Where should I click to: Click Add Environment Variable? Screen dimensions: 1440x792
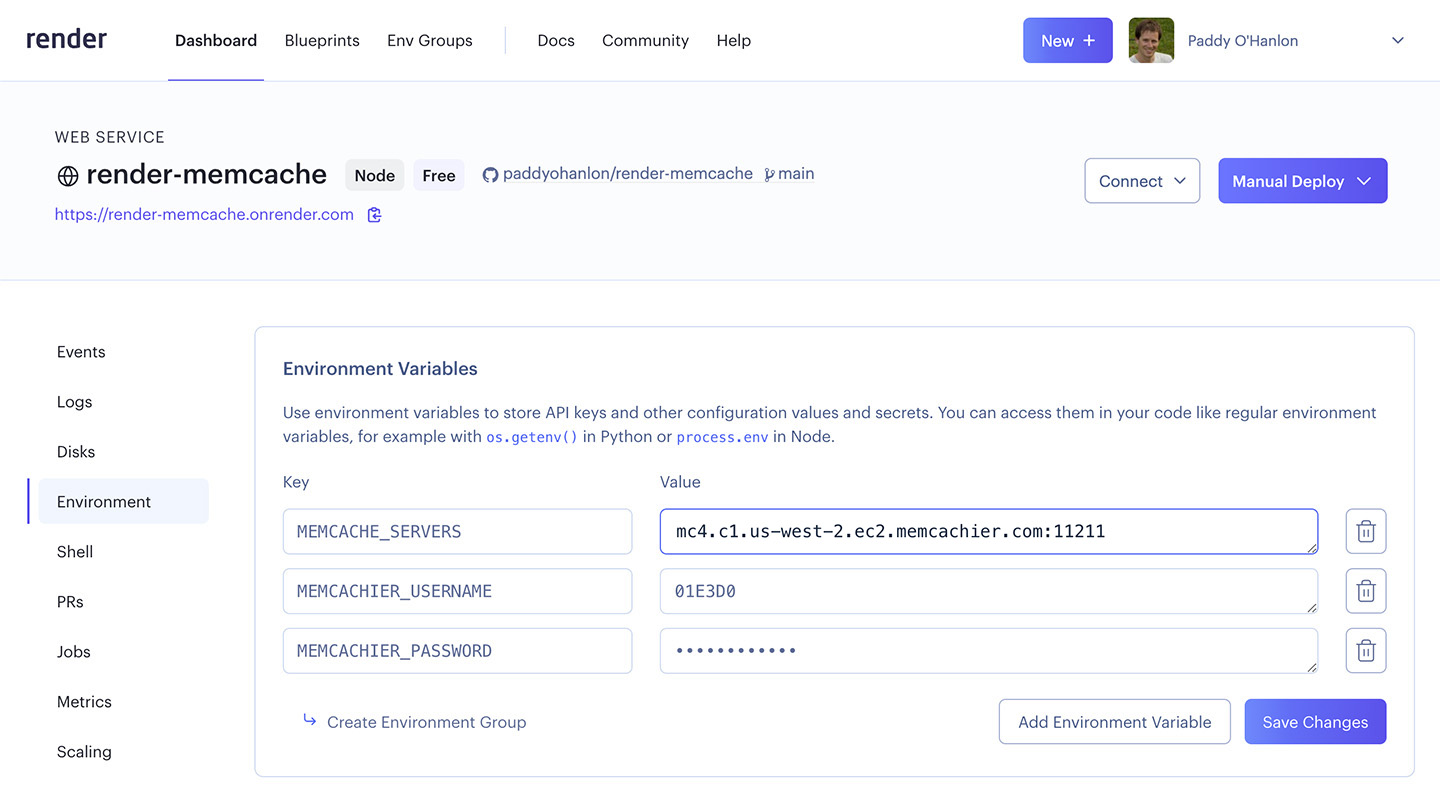click(x=1115, y=722)
